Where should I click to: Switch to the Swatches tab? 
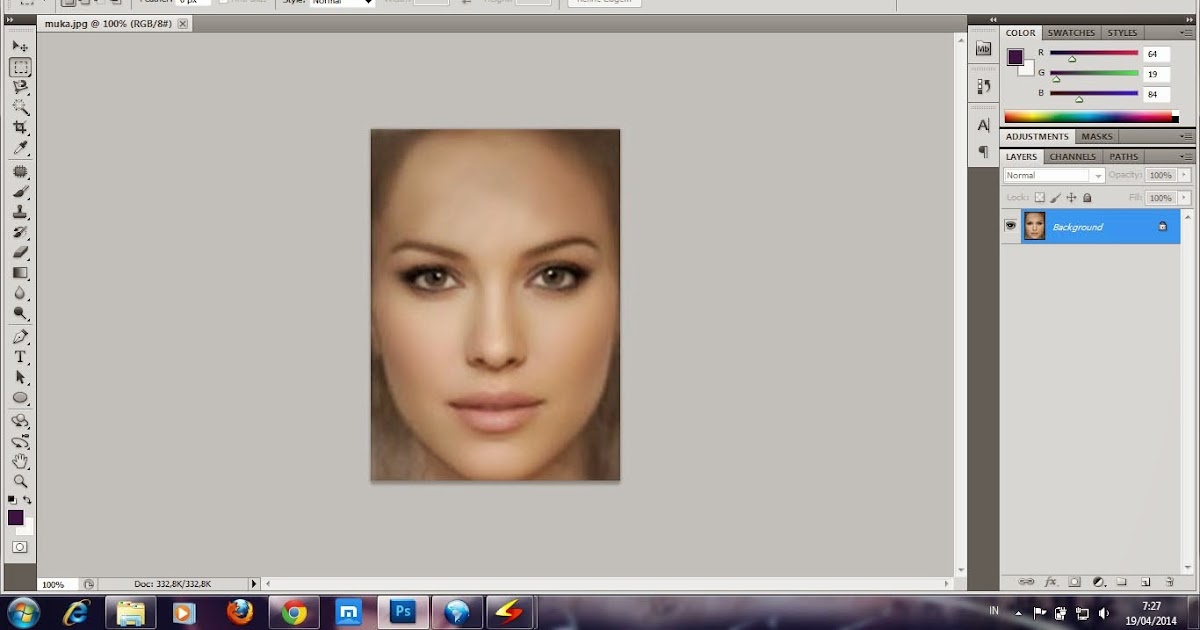click(x=1071, y=33)
